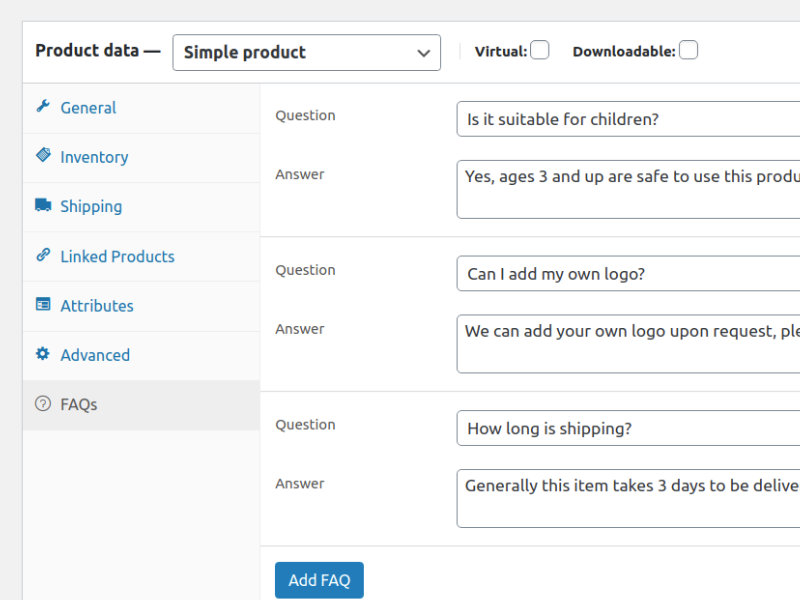
Task: Select the FAQs tab
Action: click(141, 405)
